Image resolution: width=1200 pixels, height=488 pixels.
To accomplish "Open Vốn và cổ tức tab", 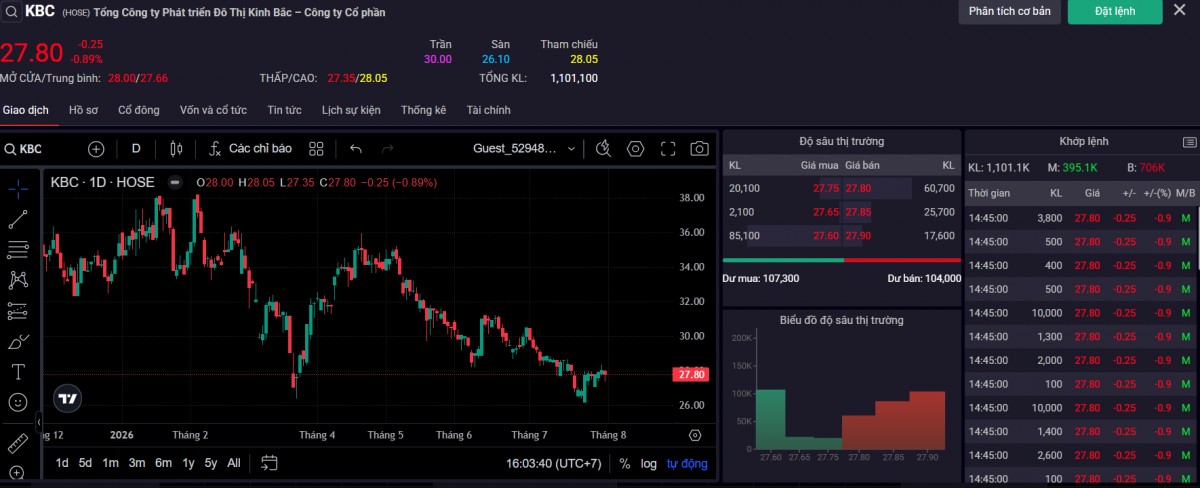I will pos(213,110).
